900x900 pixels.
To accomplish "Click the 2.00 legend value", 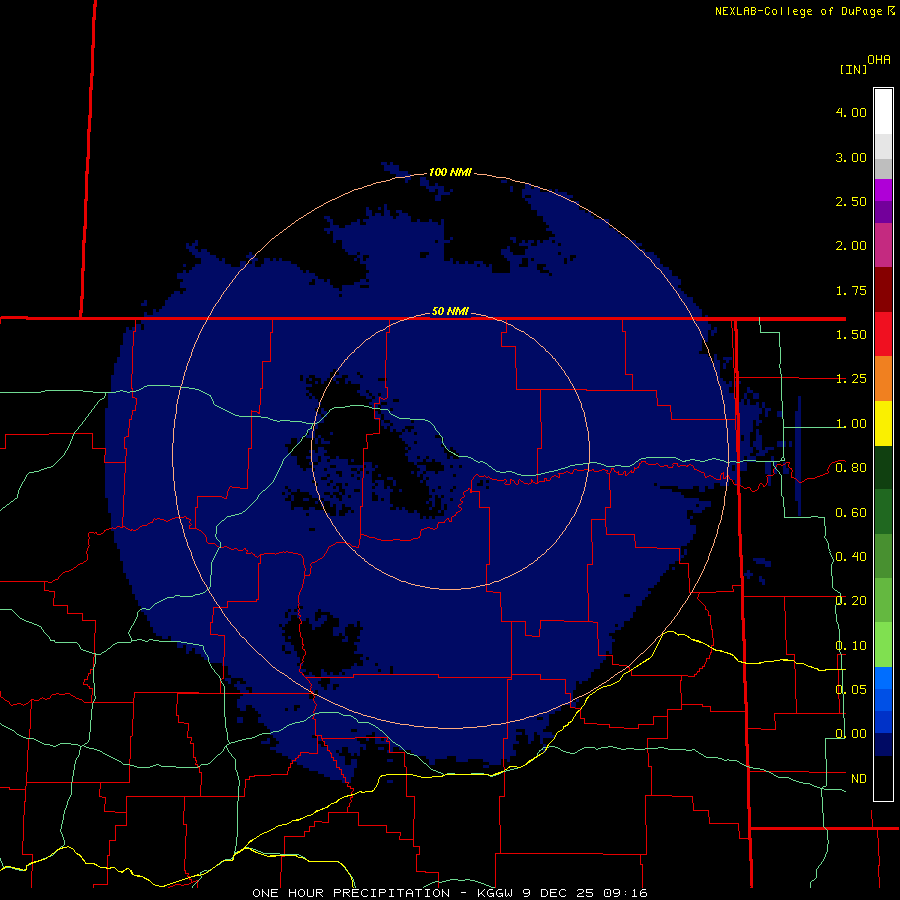I will (x=851, y=246).
